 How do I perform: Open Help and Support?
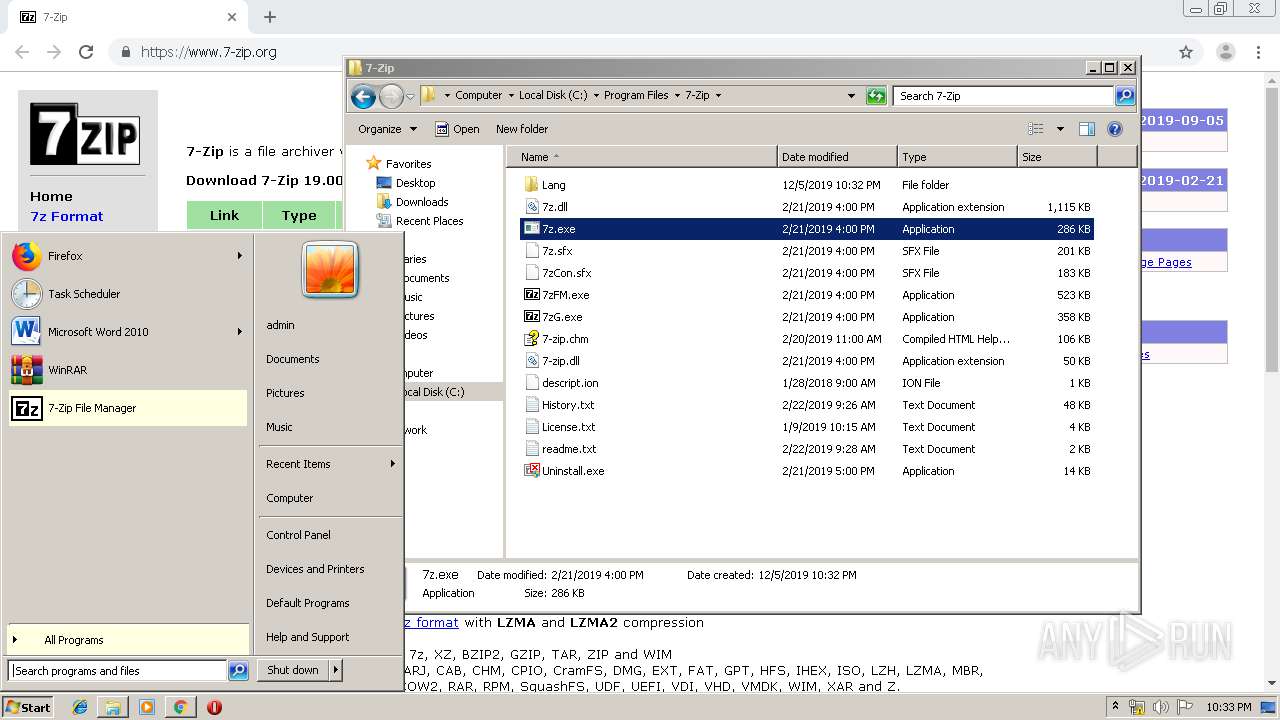coord(308,637)
